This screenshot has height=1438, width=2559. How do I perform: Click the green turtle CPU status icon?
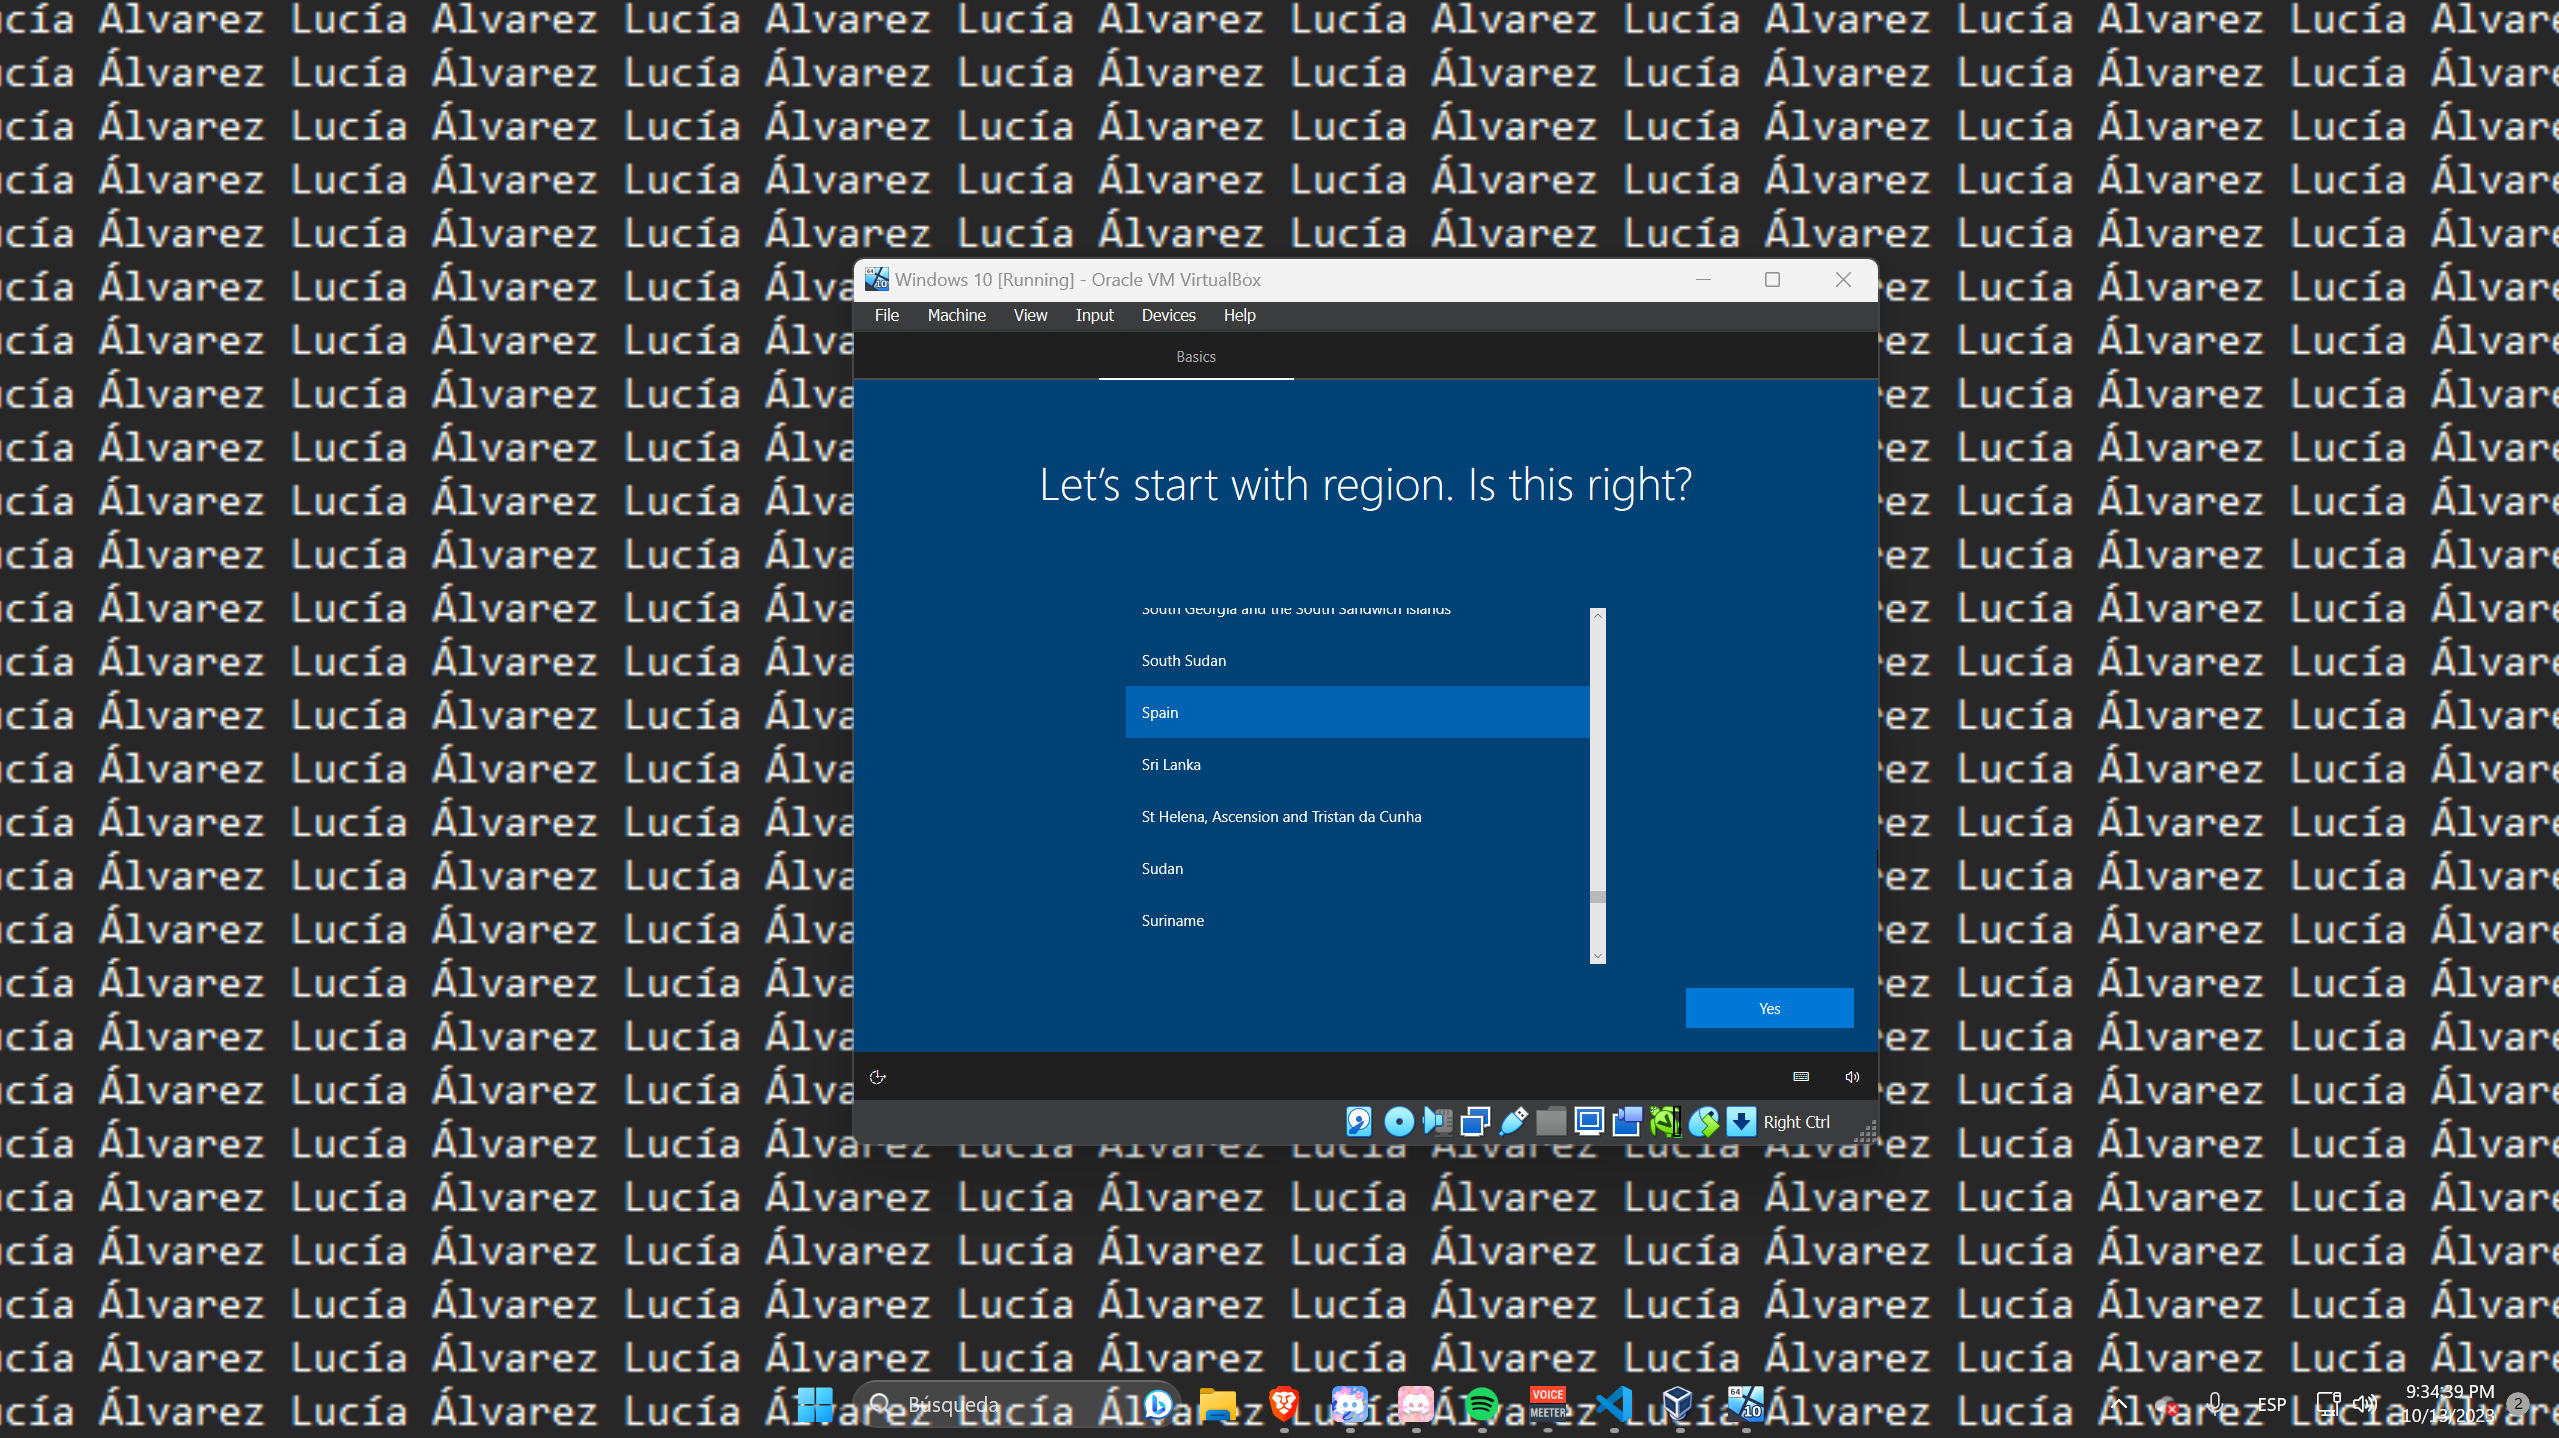click(1665, 1122)
